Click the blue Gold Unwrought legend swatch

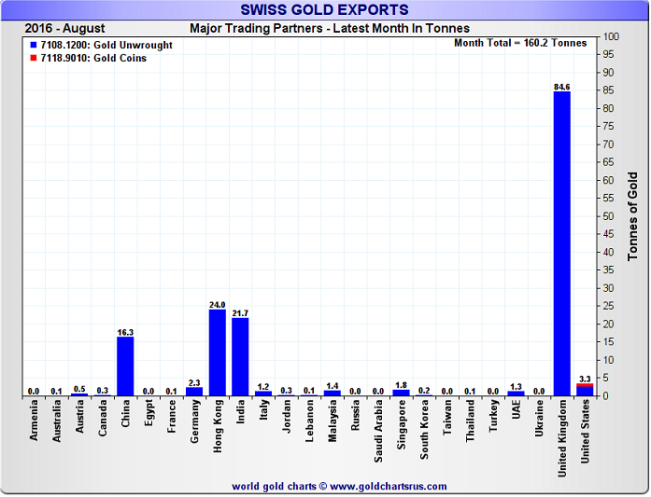click(x=34, y=45)
